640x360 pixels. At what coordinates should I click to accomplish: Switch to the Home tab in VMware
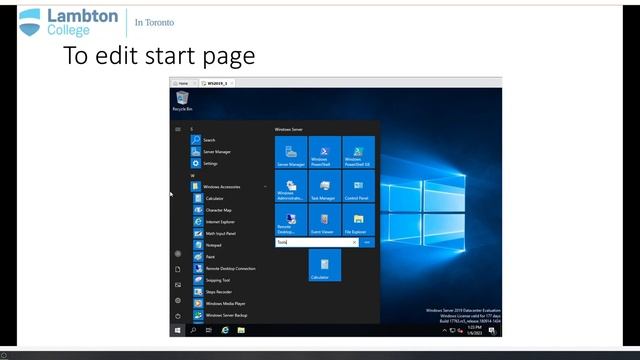(183, 83)
